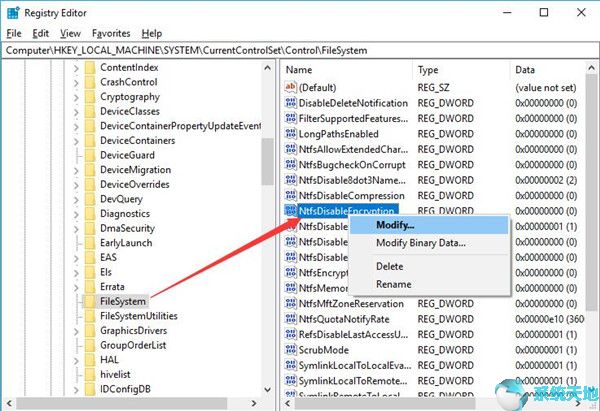600x411 pixels.
Task: Click the Cryptography folder icon
Action: [90, 97]
